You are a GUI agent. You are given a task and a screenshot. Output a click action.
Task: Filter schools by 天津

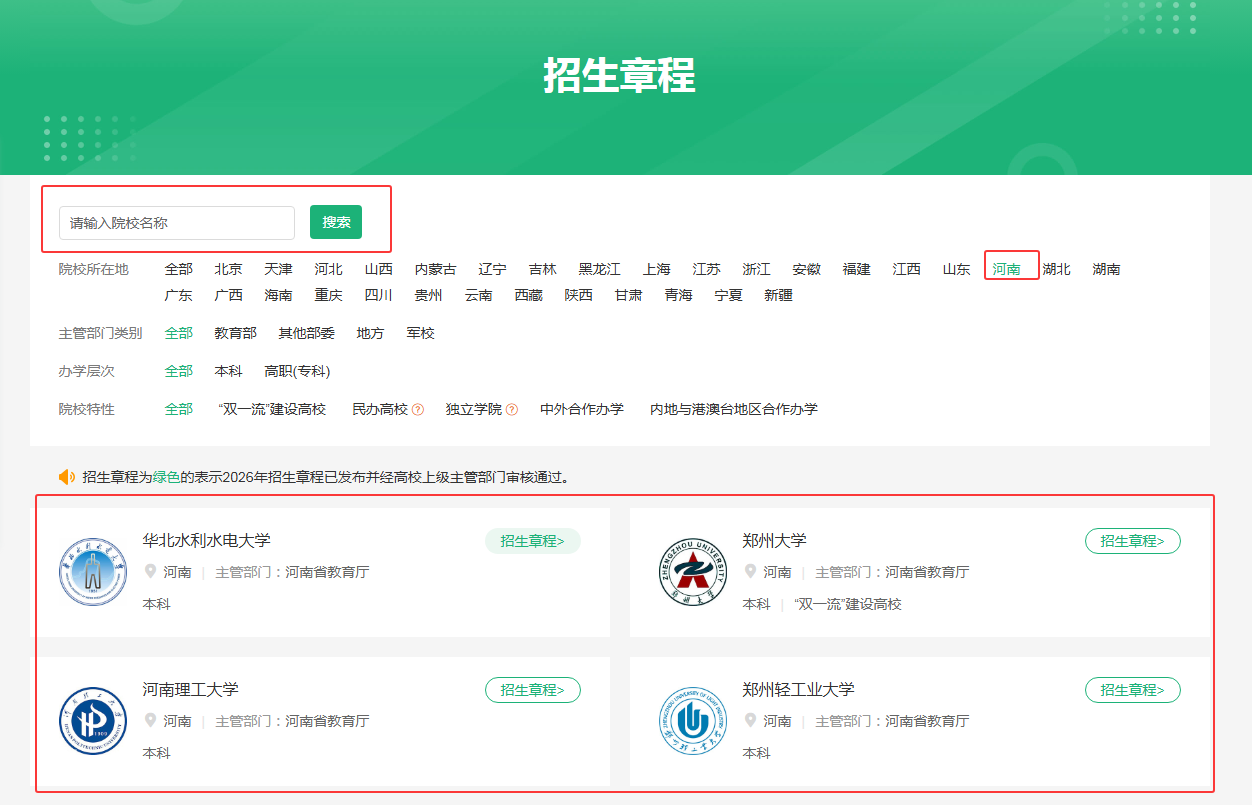click(x=279, y=269)
